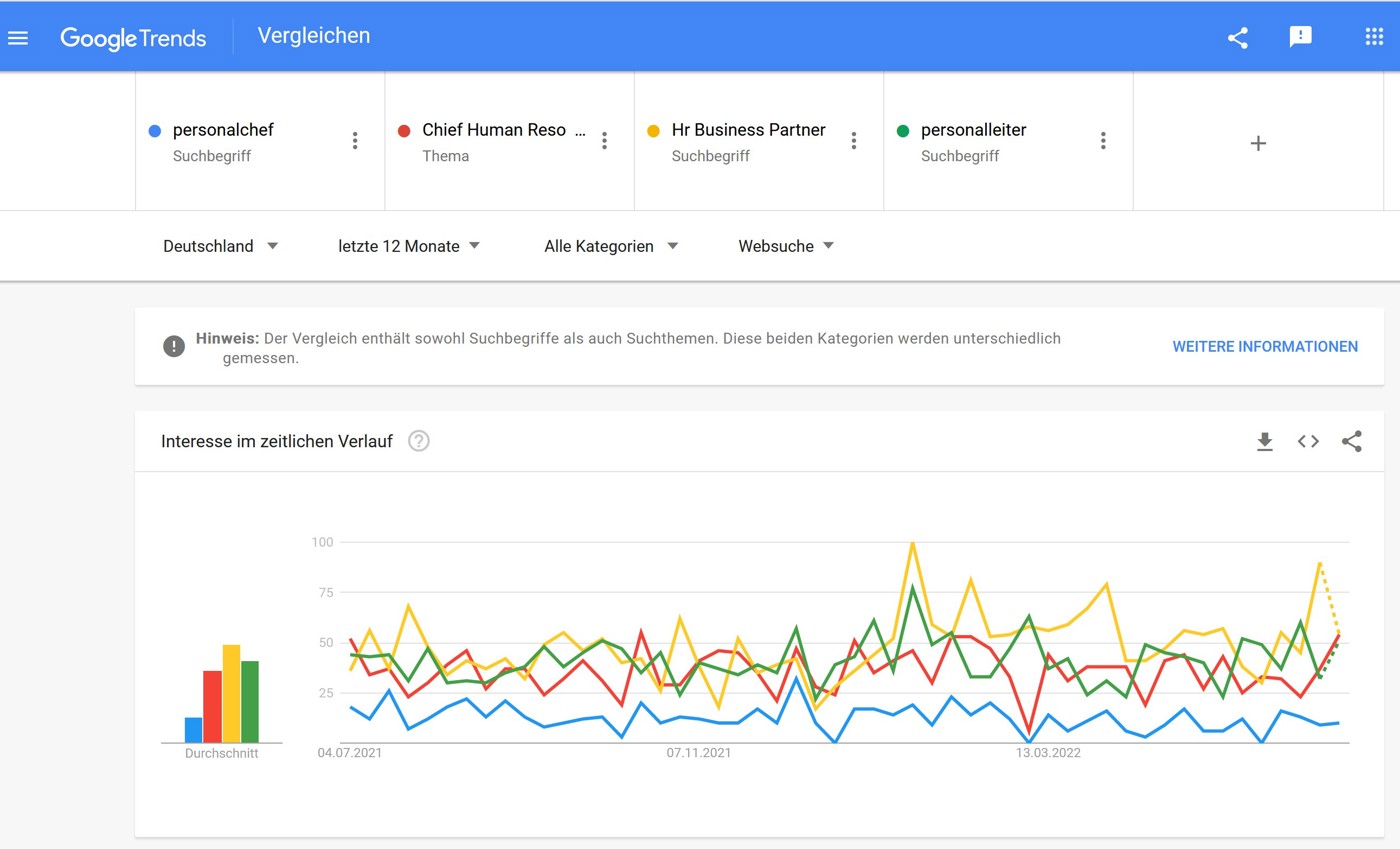Image resolution: width=1400 pixels, height=849 pixels.
Task: Open the send feedback icon
Action: [x=1300, y=38]
